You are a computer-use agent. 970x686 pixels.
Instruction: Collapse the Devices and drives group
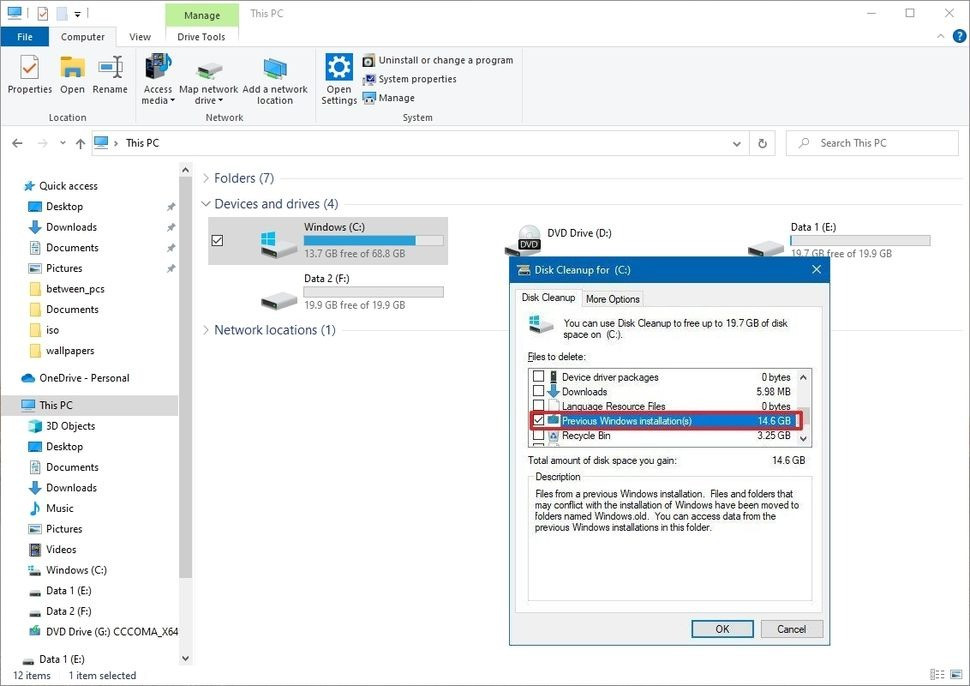tap(206, 204)
